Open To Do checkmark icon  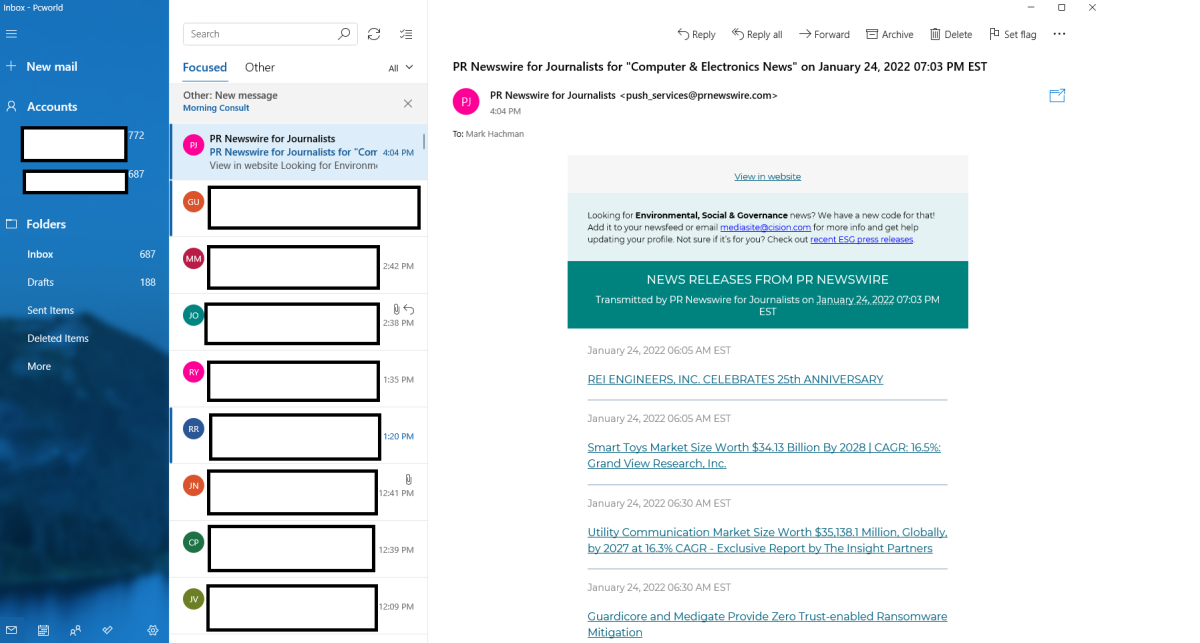click(107, 630)
